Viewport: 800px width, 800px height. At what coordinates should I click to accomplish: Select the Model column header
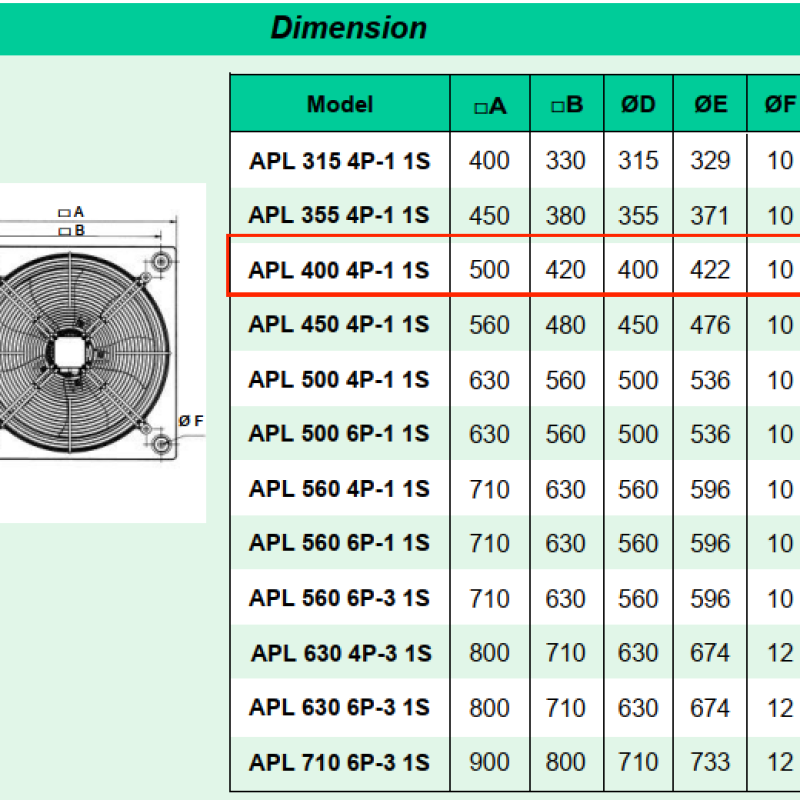pyautogui.click(x=340, y=104)
